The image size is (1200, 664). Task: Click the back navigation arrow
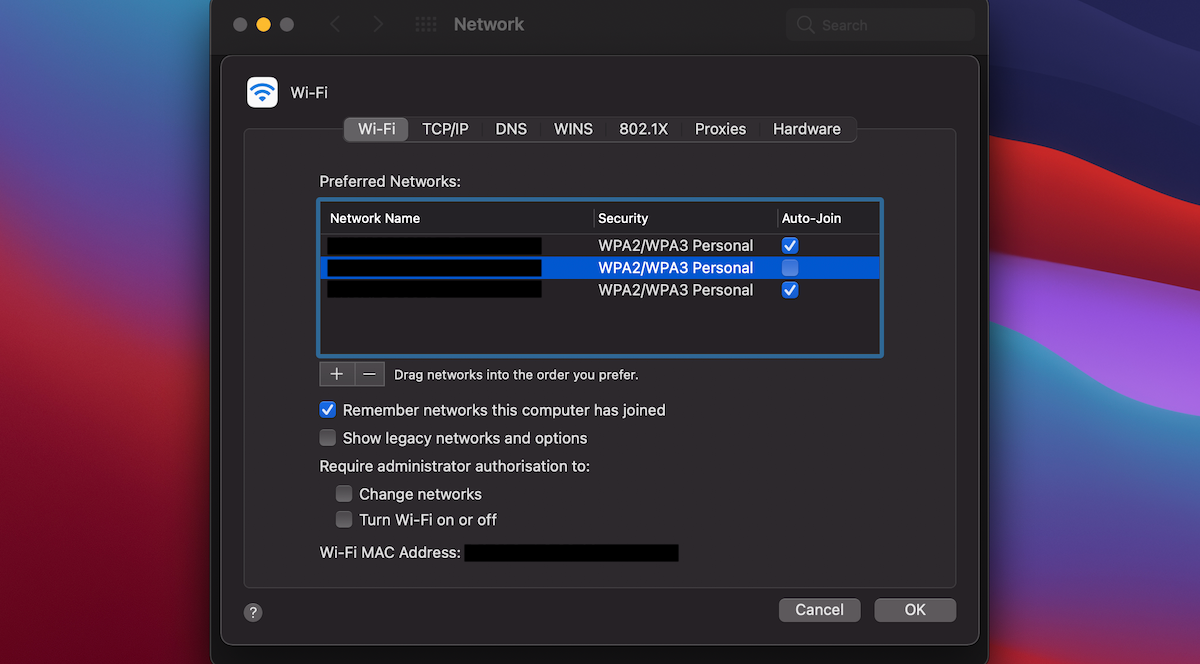(336, 24)
